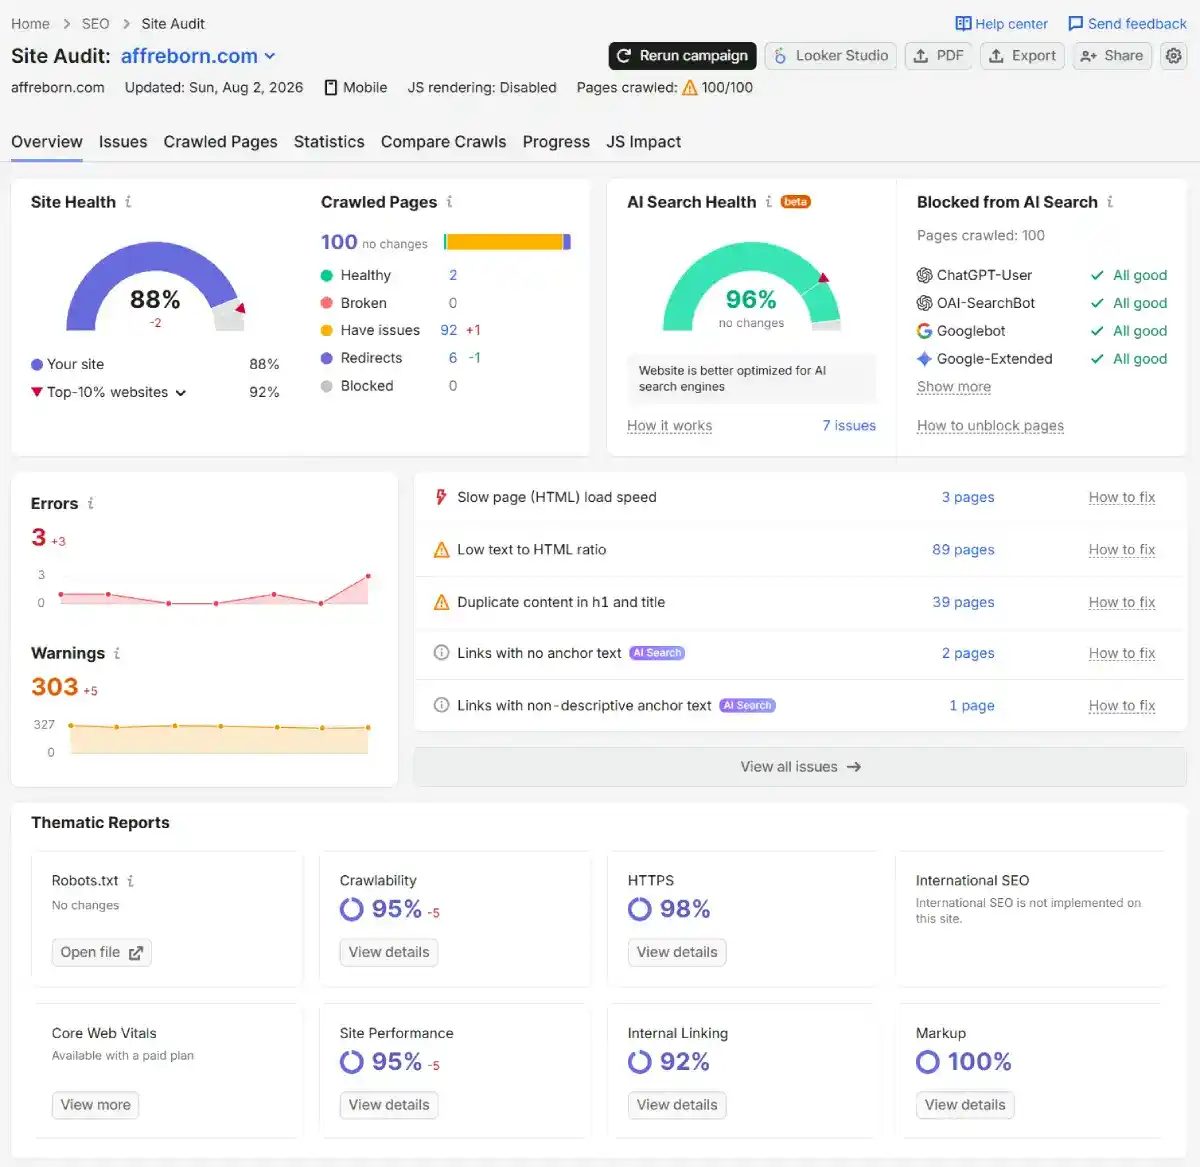Click the Errors info icon
This screenshot has height=1167, width=1200.
click(91, 503)
